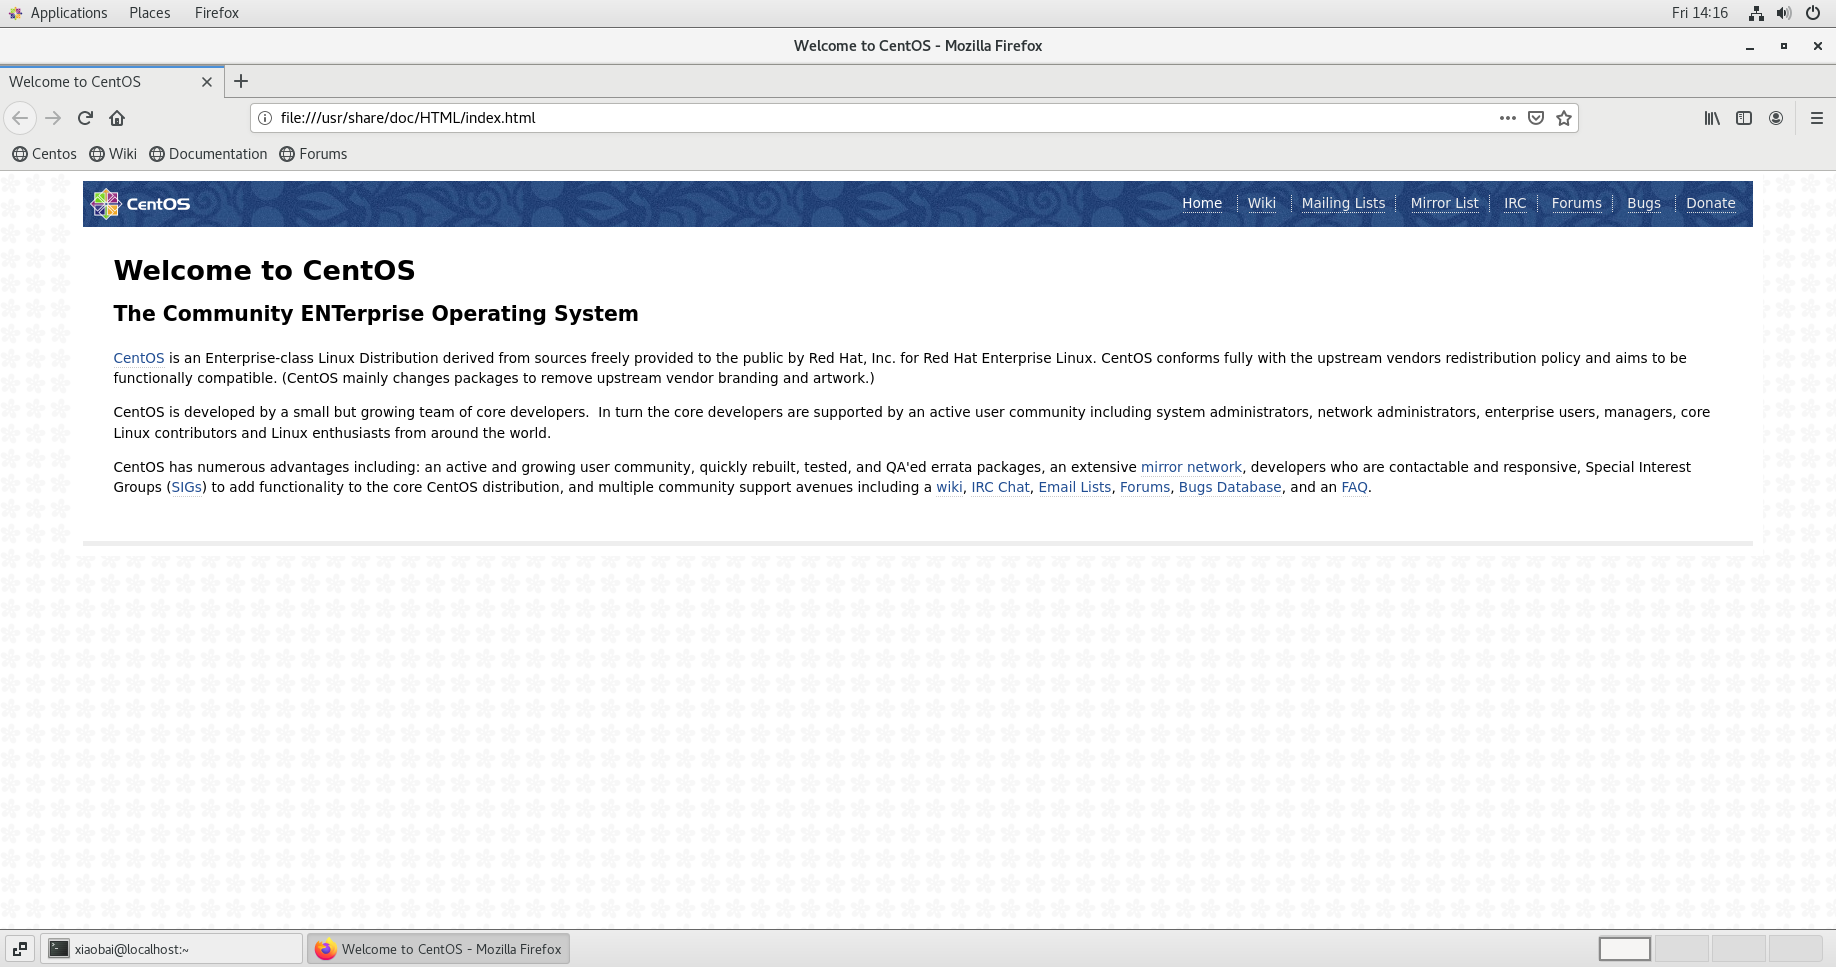Image resolution: width=1836 pixels, height=967 pixels.
Task: Follow the IRC Chat link
Action: (1000, 487)
